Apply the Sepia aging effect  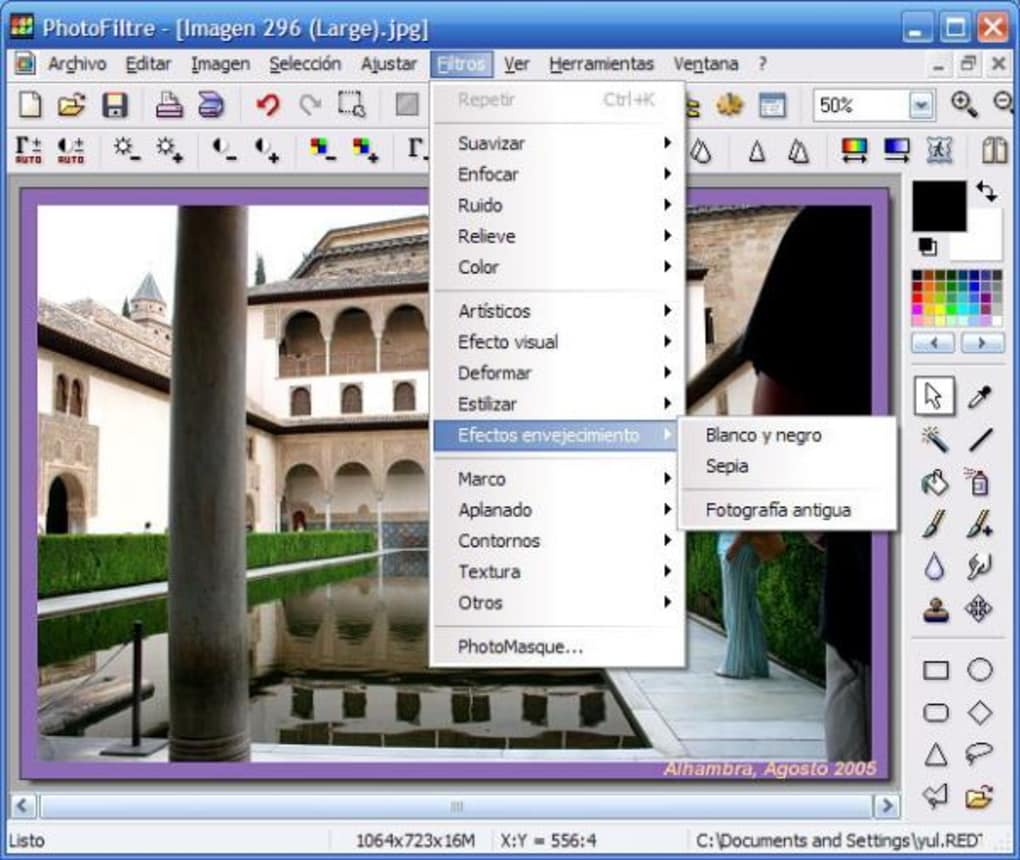pyautogui.click(x=727, y=466)
